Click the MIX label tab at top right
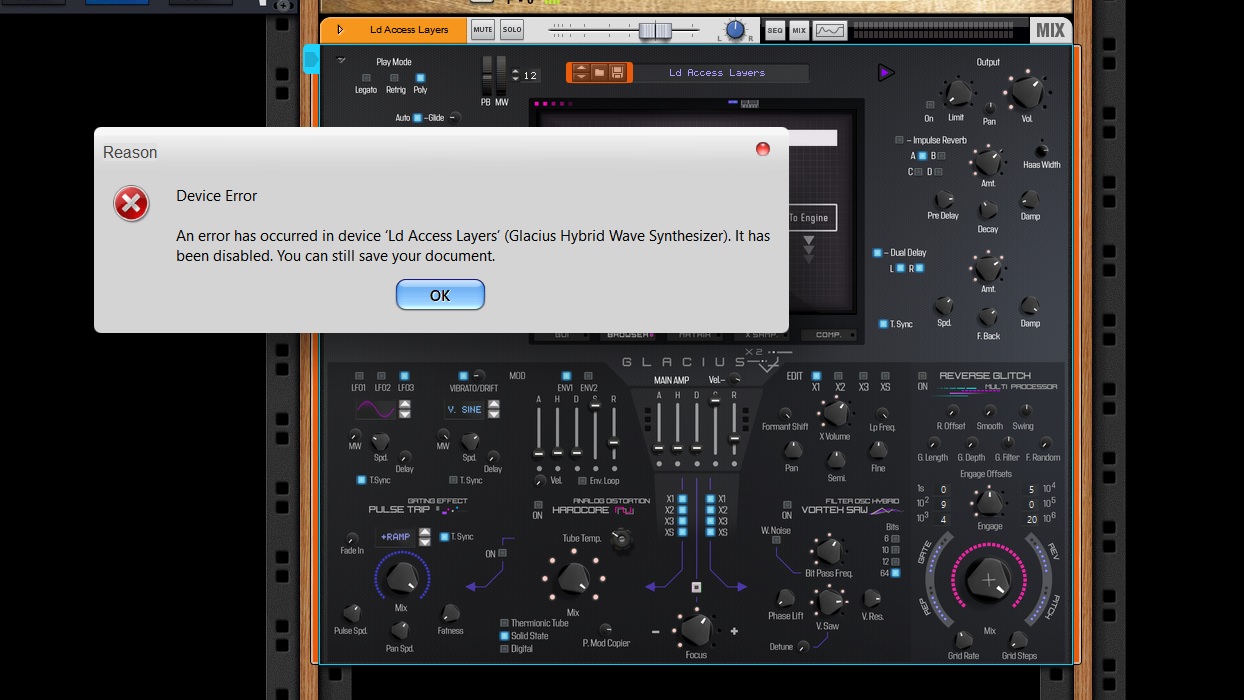The width and height of the screenshot is (1244, 700). tap(1050, 30)
